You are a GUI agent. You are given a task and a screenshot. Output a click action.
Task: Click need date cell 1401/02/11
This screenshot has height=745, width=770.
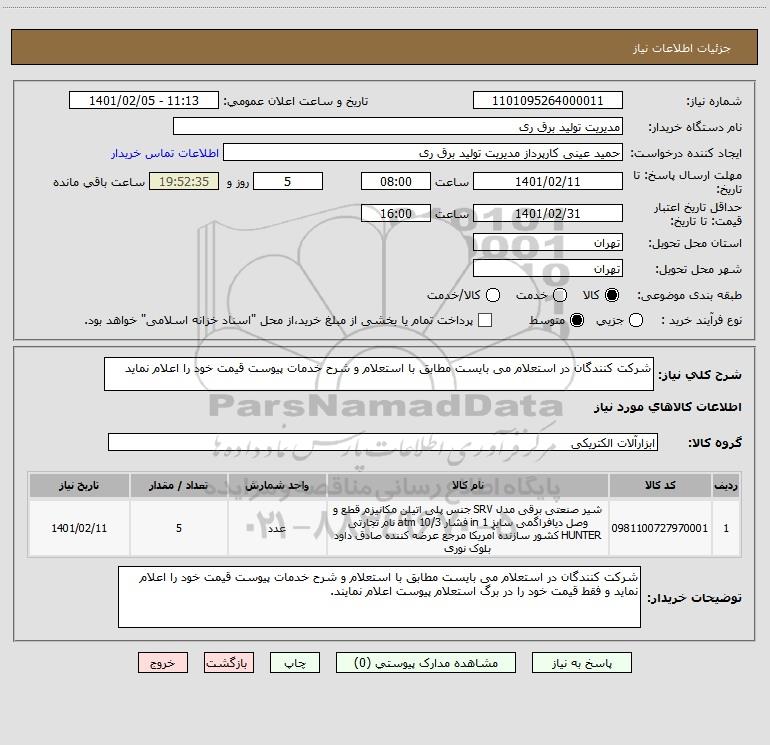click(x=79, y=528)
